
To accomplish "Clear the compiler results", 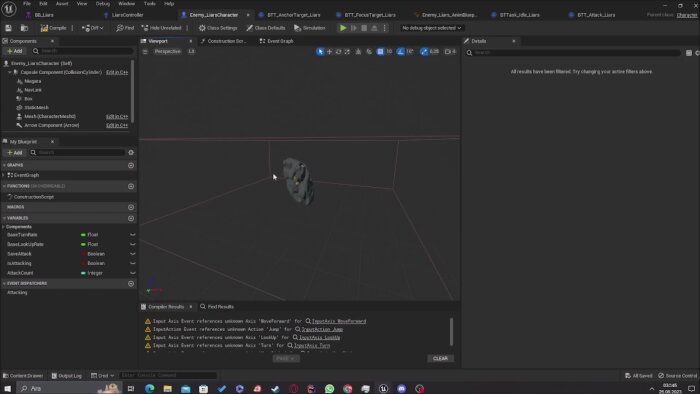I will coord(440,358).
